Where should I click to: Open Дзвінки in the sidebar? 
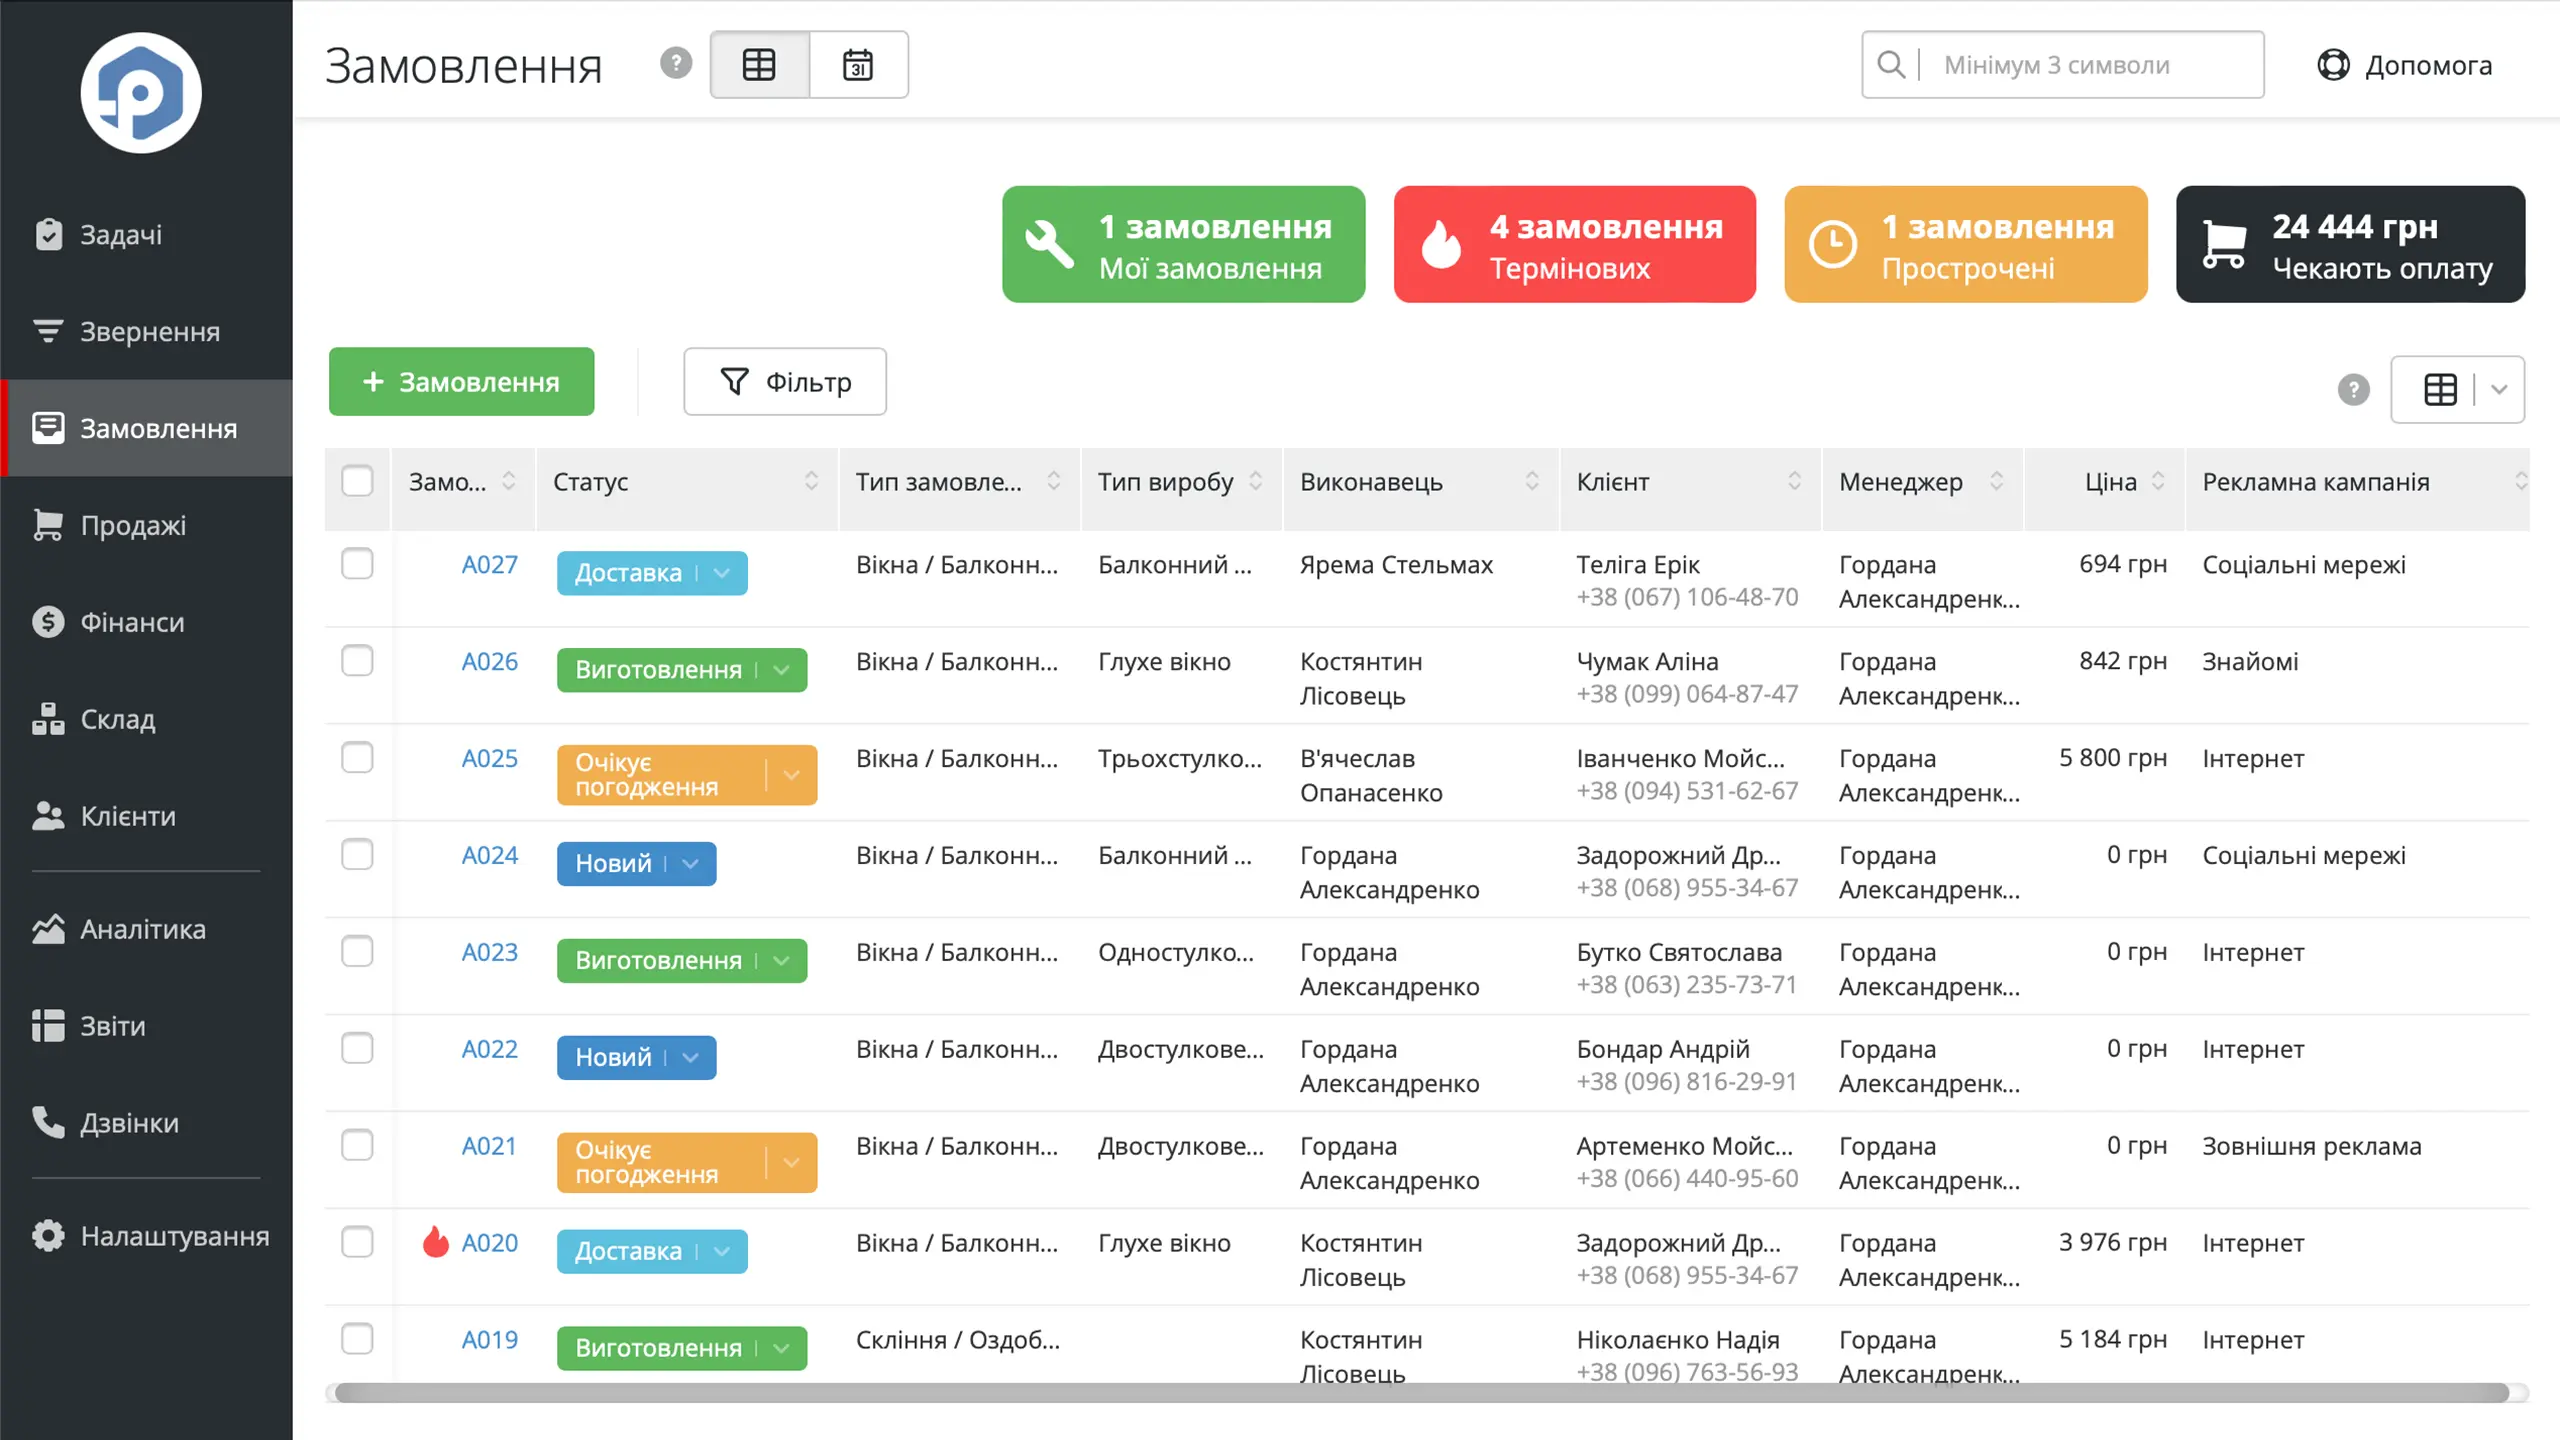tap(146, 1123)
